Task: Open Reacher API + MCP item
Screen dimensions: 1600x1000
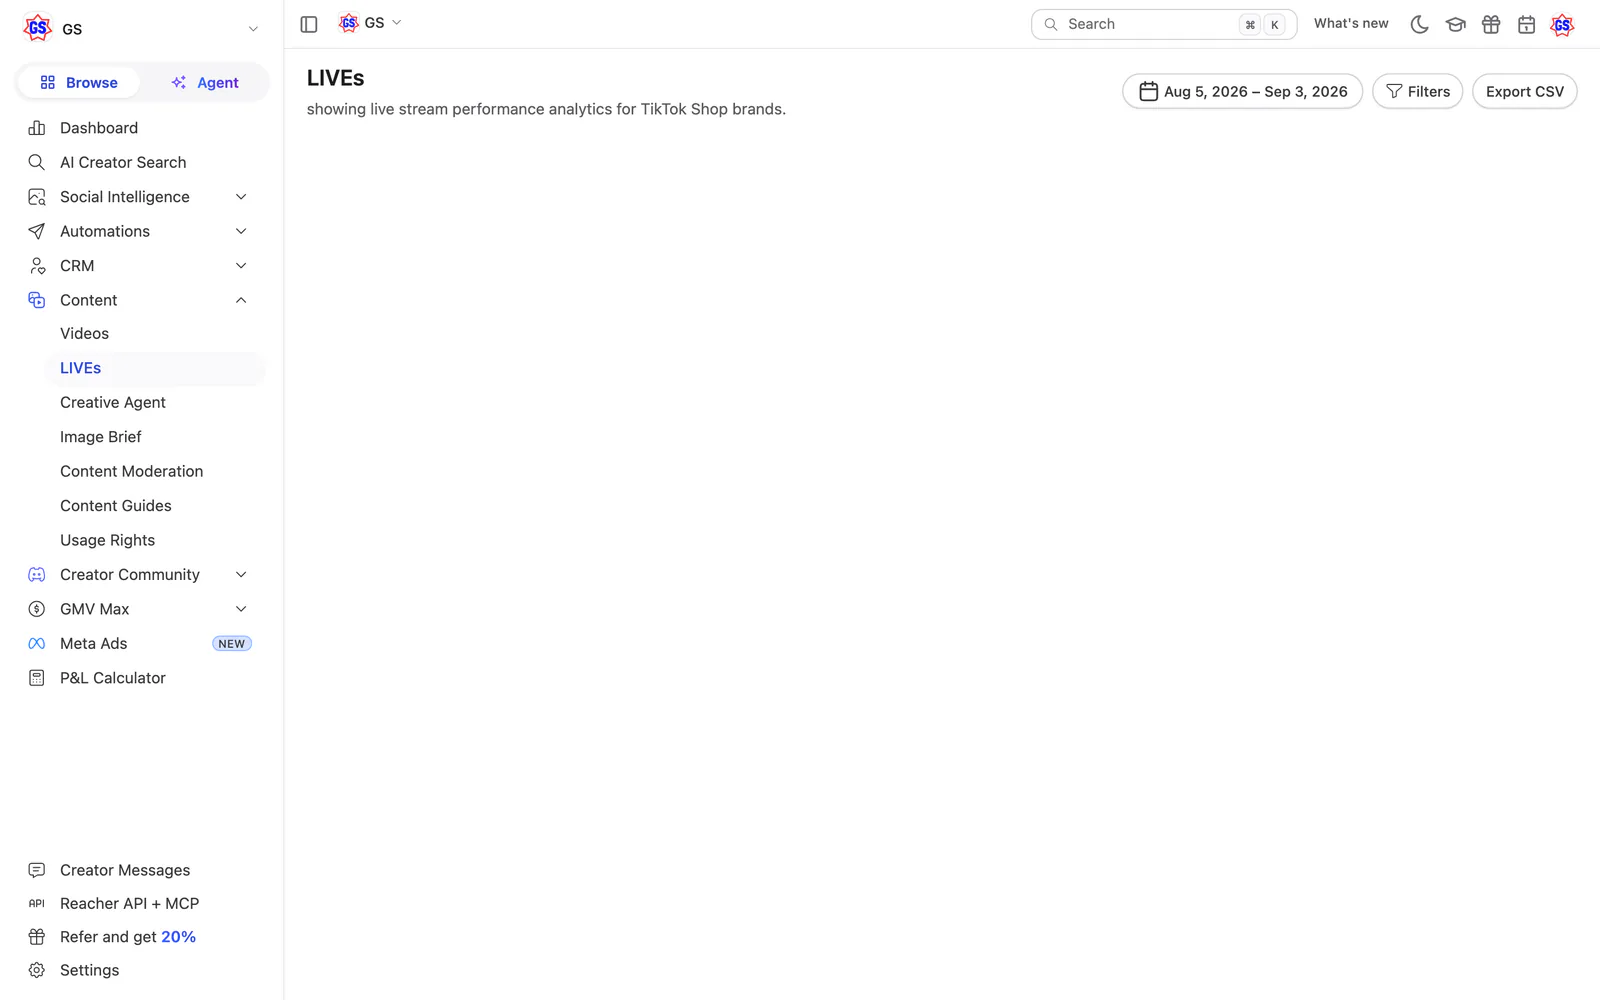Action: coord(130,904)
